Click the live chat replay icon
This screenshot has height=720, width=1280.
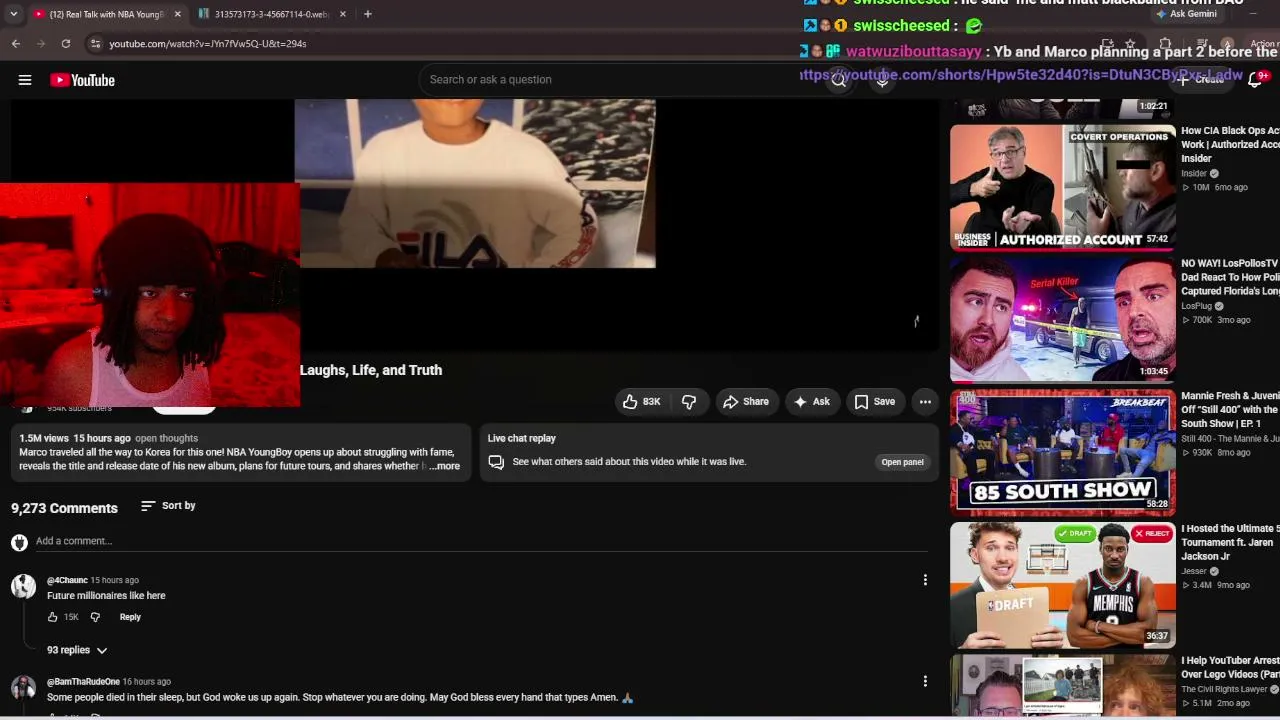[496, 462]
